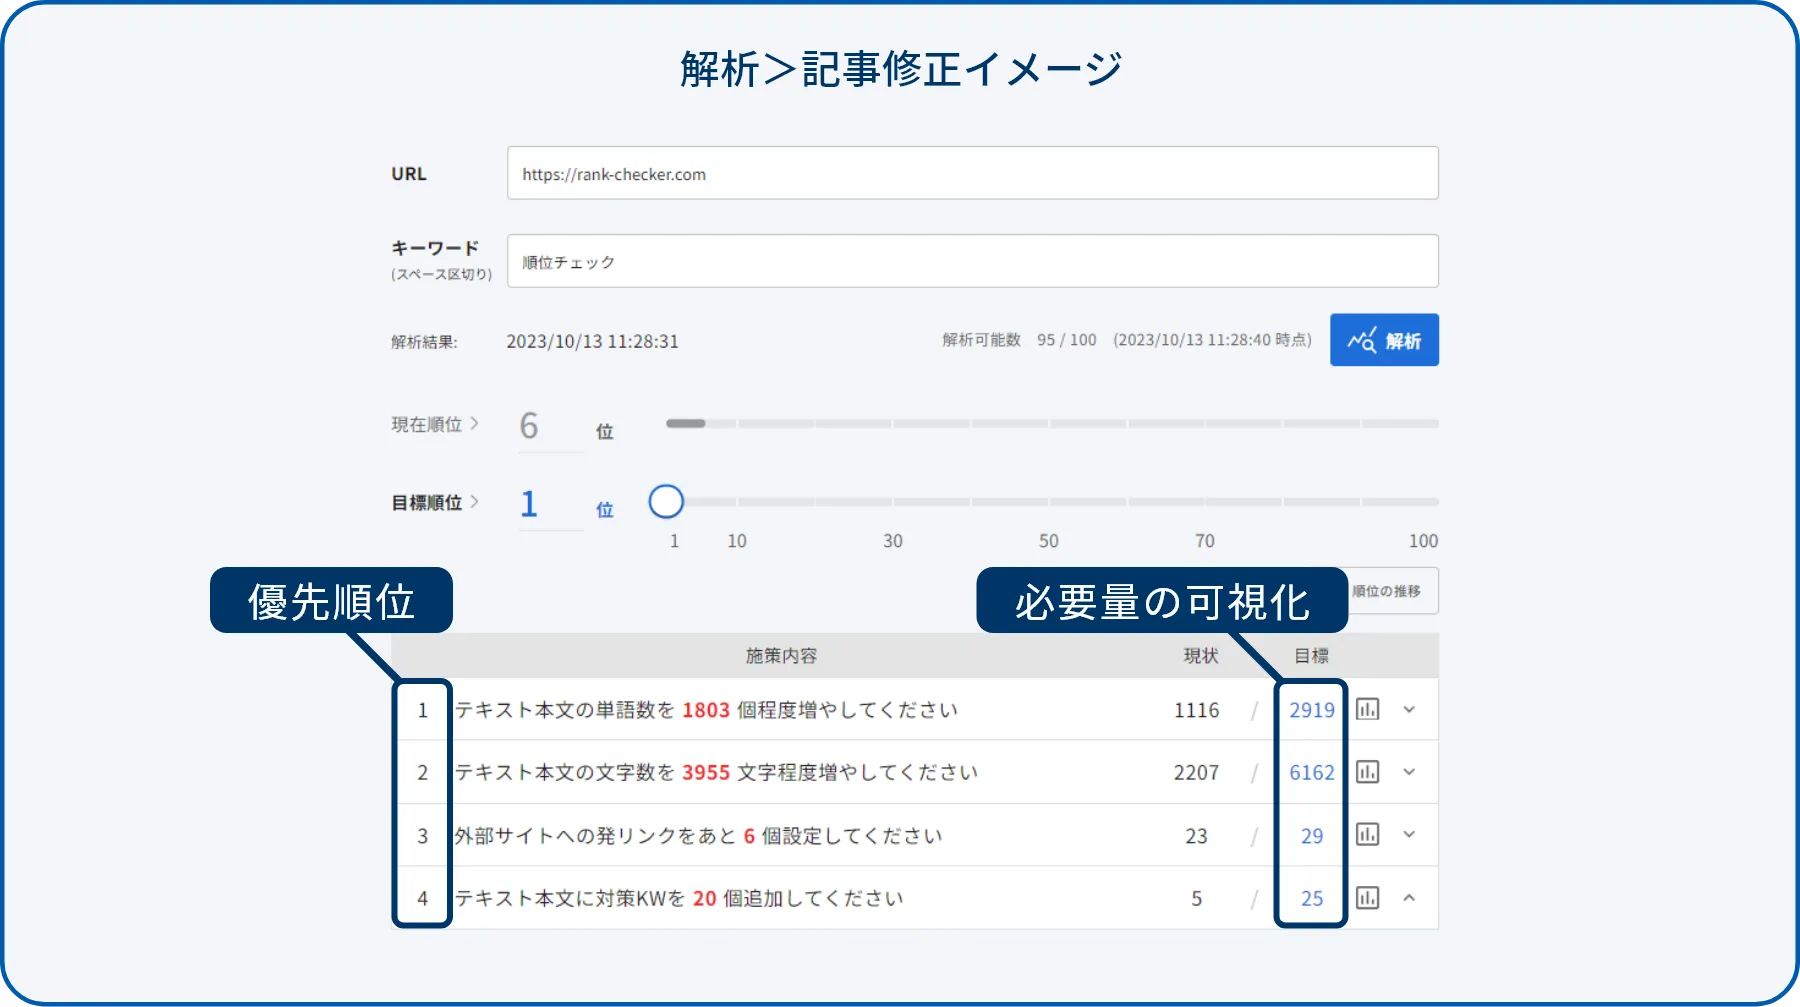
Task: Open chart icon for the 対策KW row
Action: 1367,897
